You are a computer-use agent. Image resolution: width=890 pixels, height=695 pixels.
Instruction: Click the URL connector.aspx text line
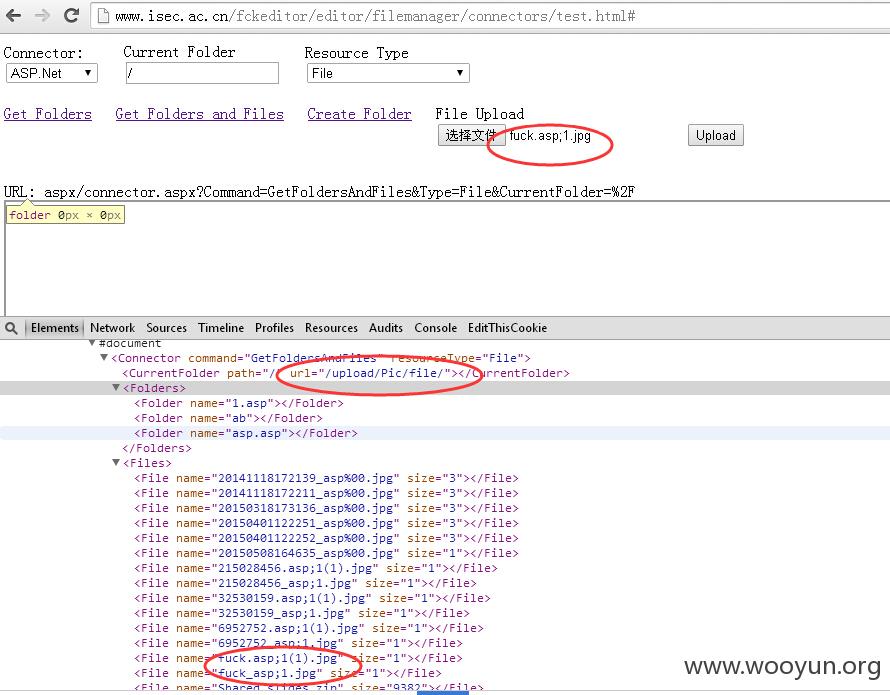[319, 192]
